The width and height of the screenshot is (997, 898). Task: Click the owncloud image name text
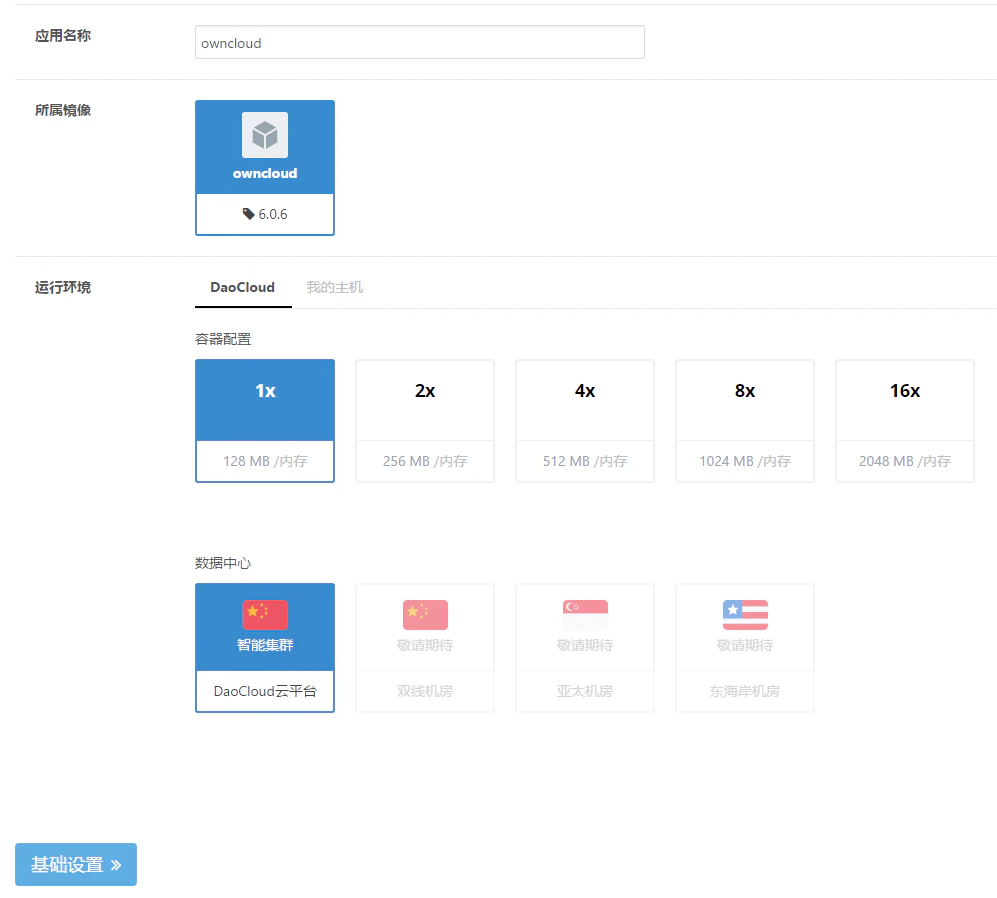[x=265, y=173]
